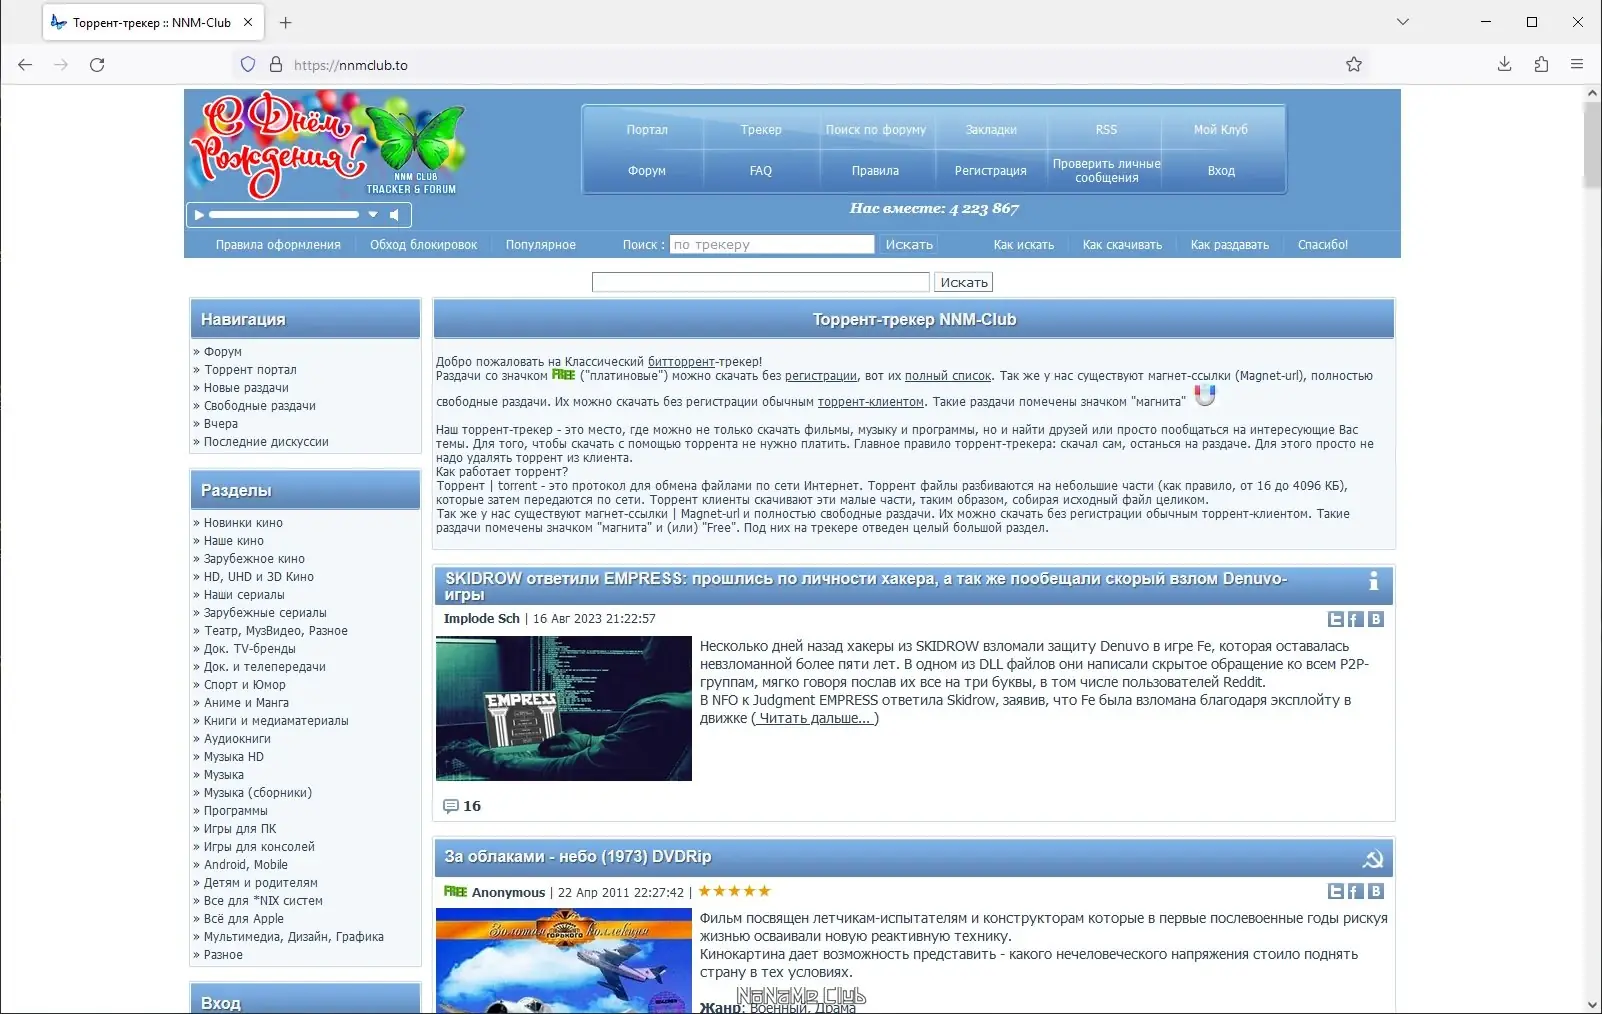Open the Форум menu item

click(647, 171)
